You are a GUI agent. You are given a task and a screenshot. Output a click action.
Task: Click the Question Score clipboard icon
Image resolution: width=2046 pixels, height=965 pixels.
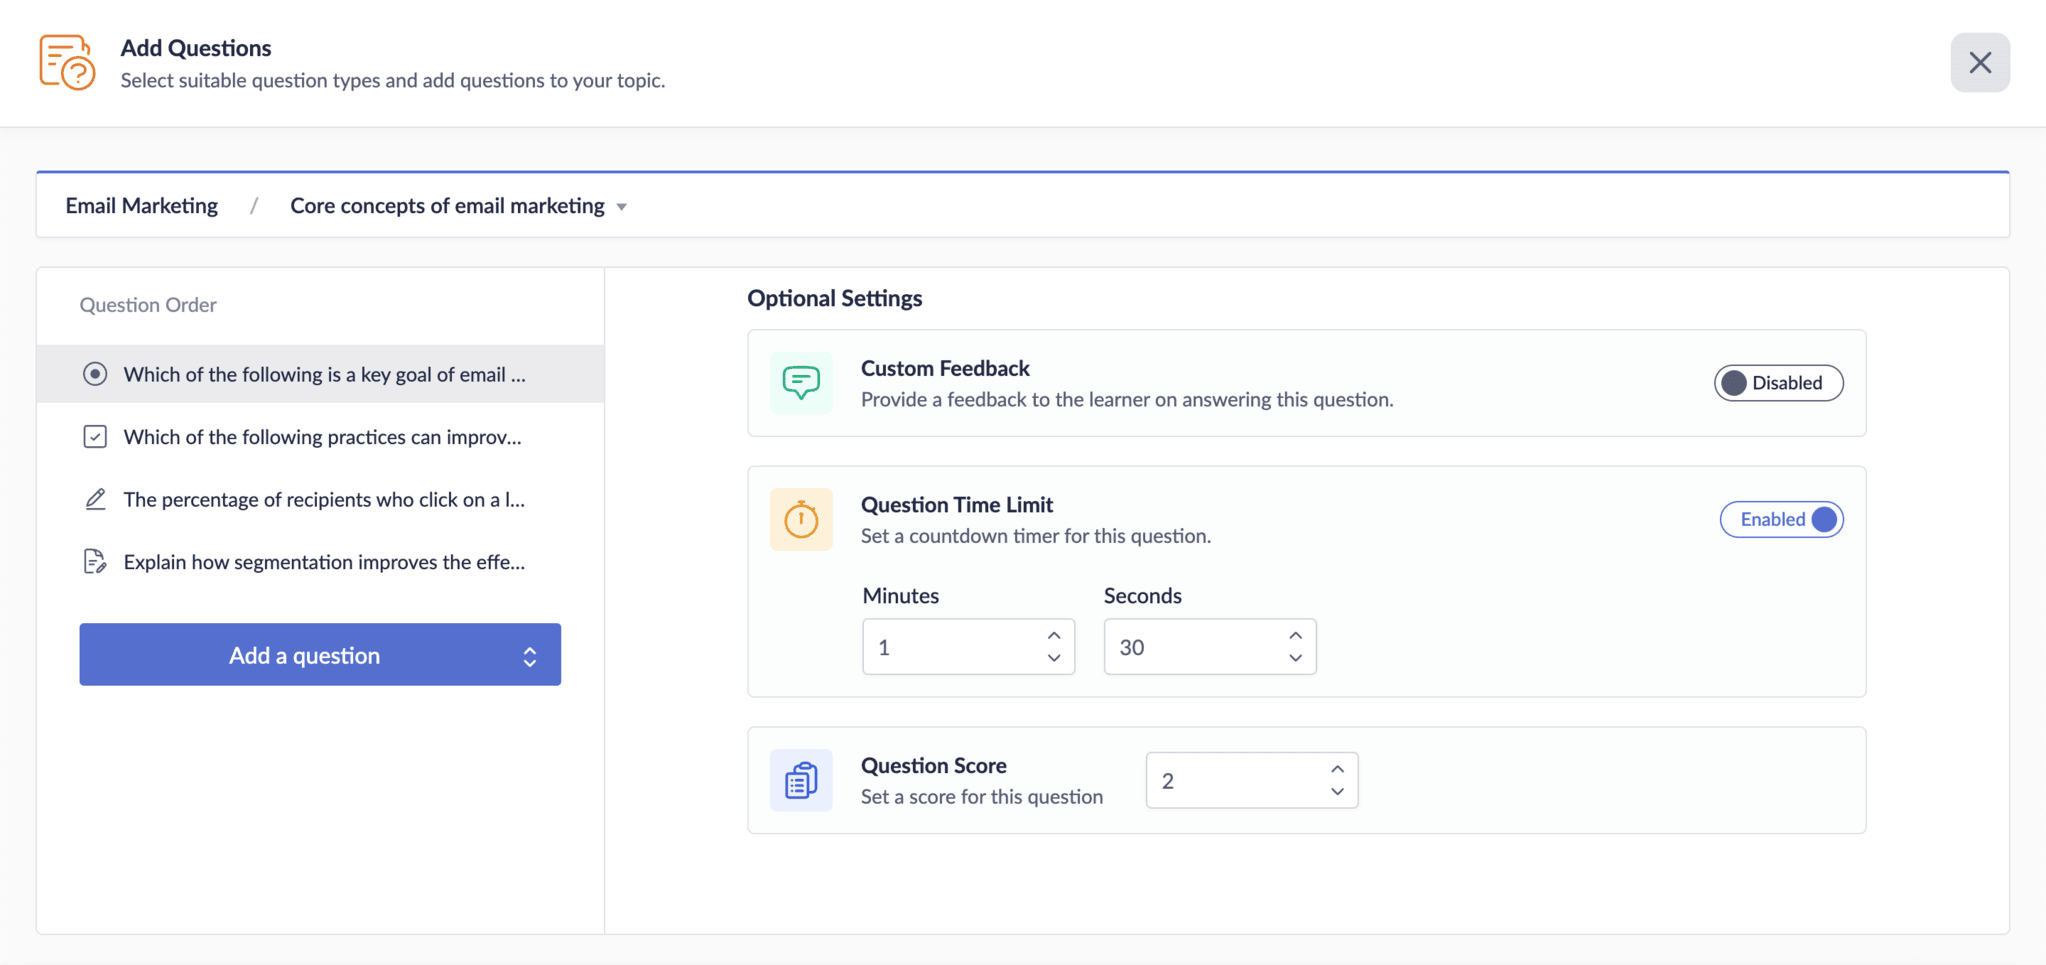(x=800, y=780)
